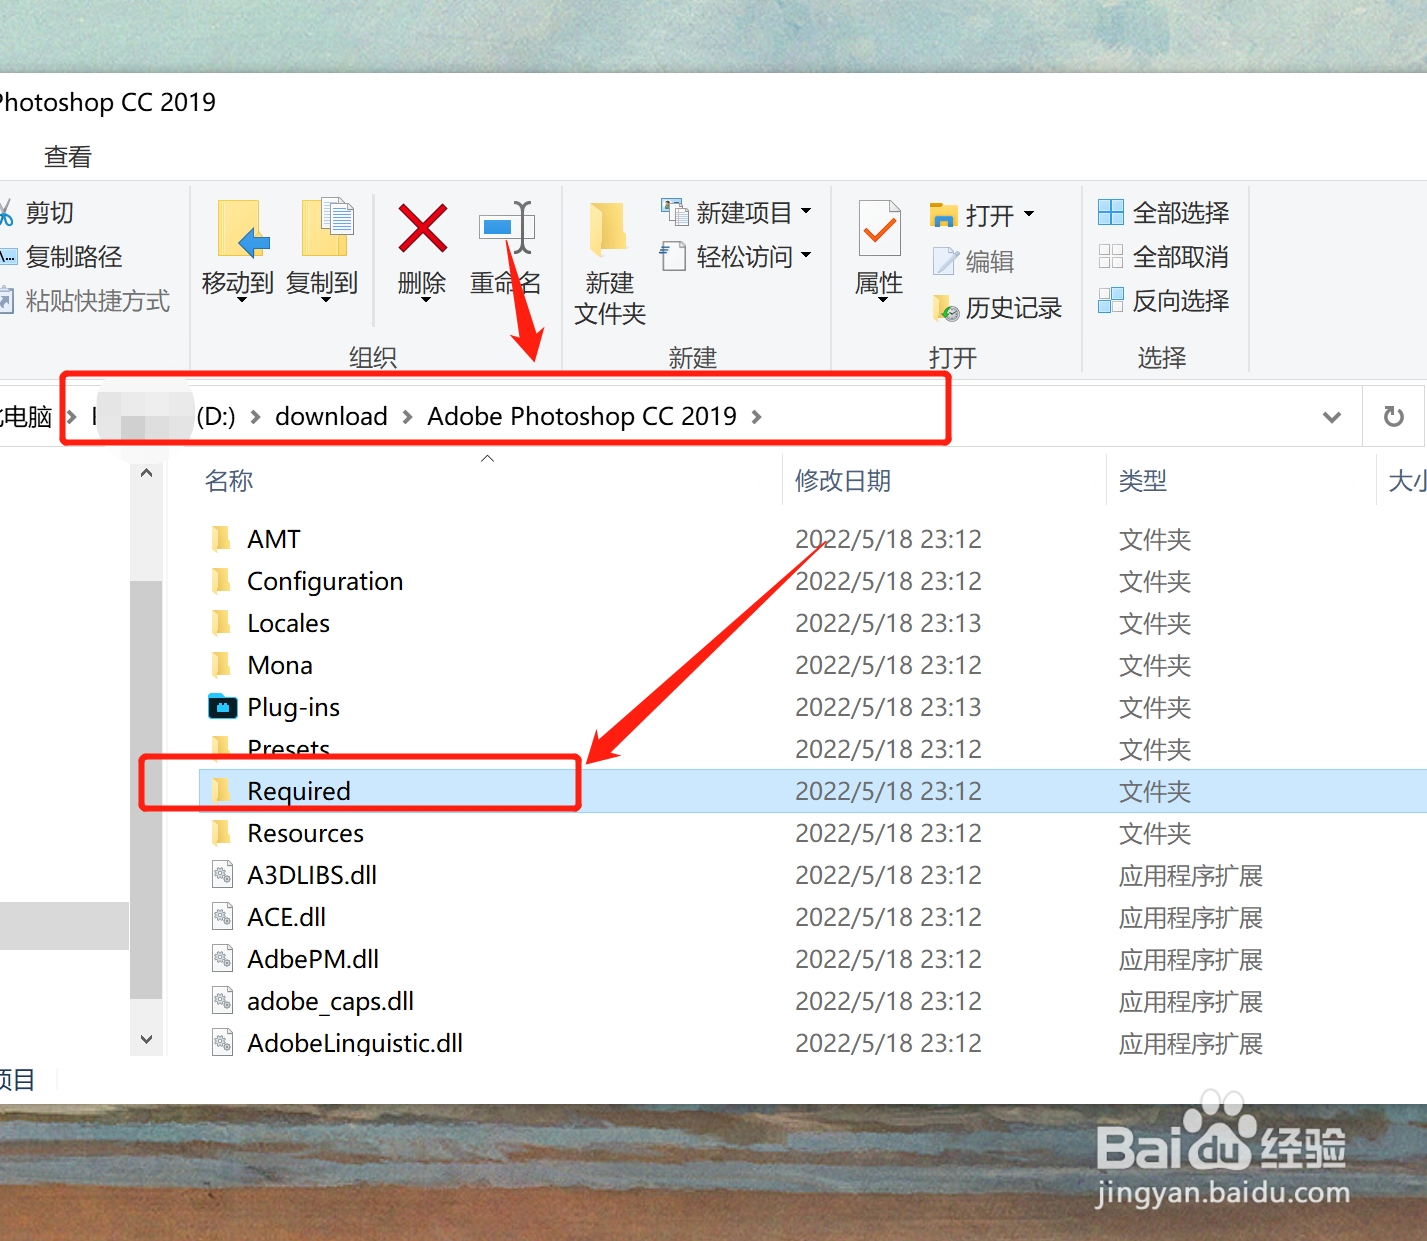Click the Cut (剪切) scissors icon
Image resolution: width=1427 pixels, height=1241 pixels.
tap(5, 212)
